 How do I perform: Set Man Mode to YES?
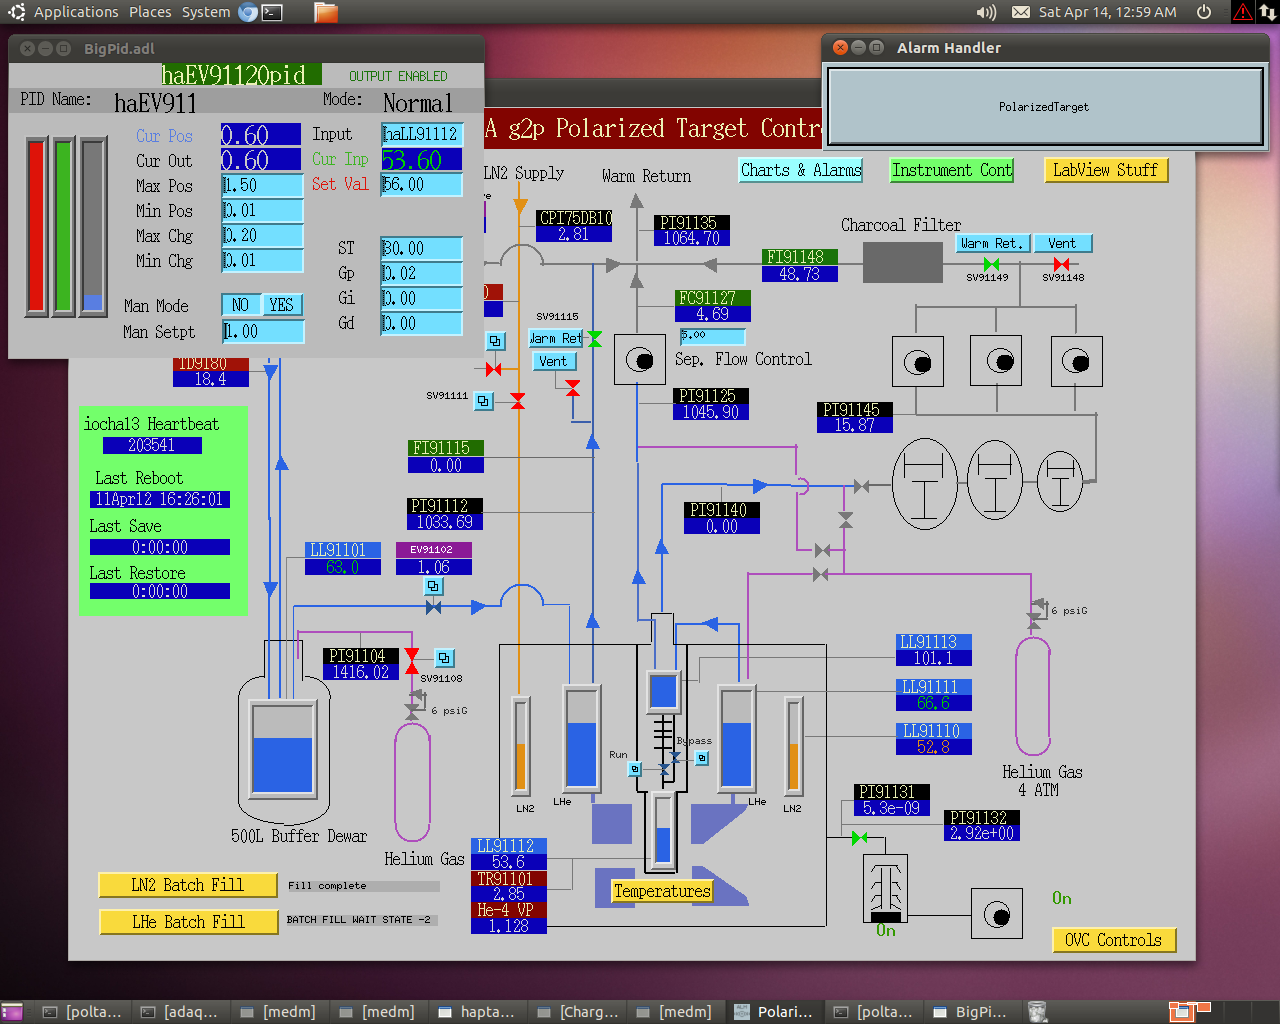click(282, 305)
